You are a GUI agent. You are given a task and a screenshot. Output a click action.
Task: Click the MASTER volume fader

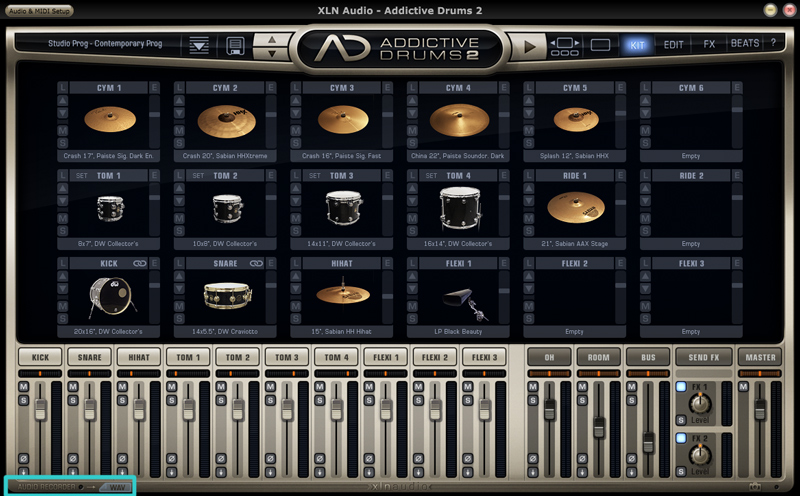click(x=760, y=410)
